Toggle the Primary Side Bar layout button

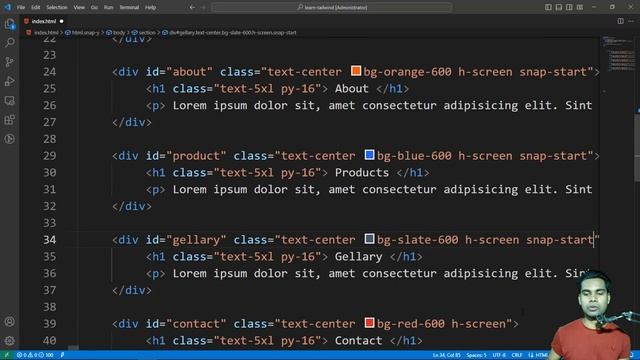click(x=548, y=7)
